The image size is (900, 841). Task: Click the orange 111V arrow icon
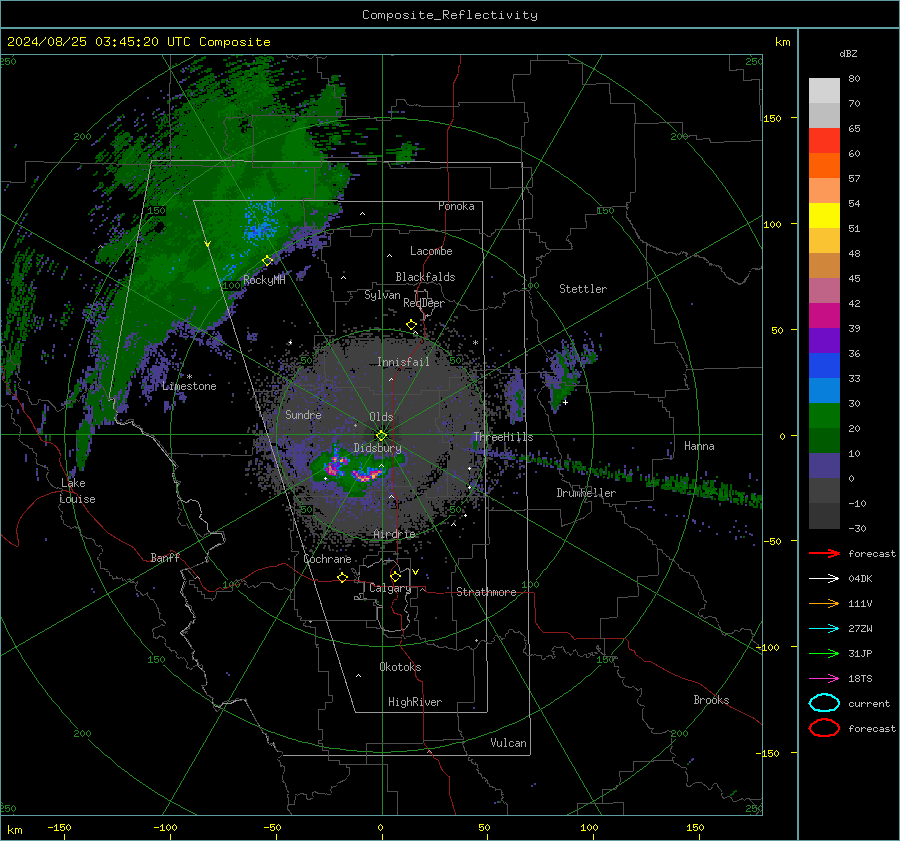click(824, 603)
